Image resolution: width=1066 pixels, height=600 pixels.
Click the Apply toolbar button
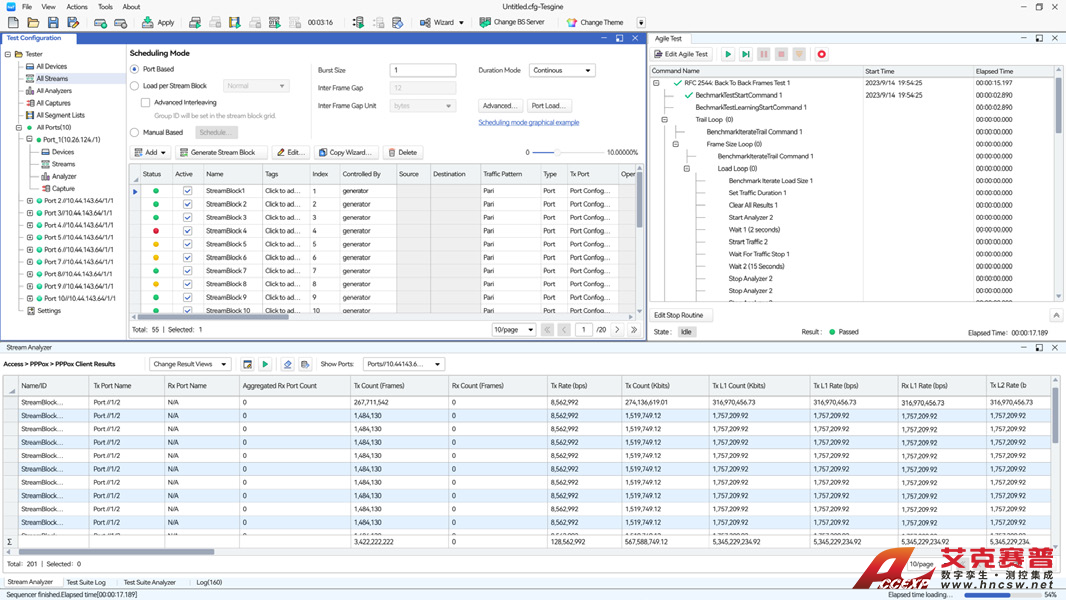click(158, 22)
